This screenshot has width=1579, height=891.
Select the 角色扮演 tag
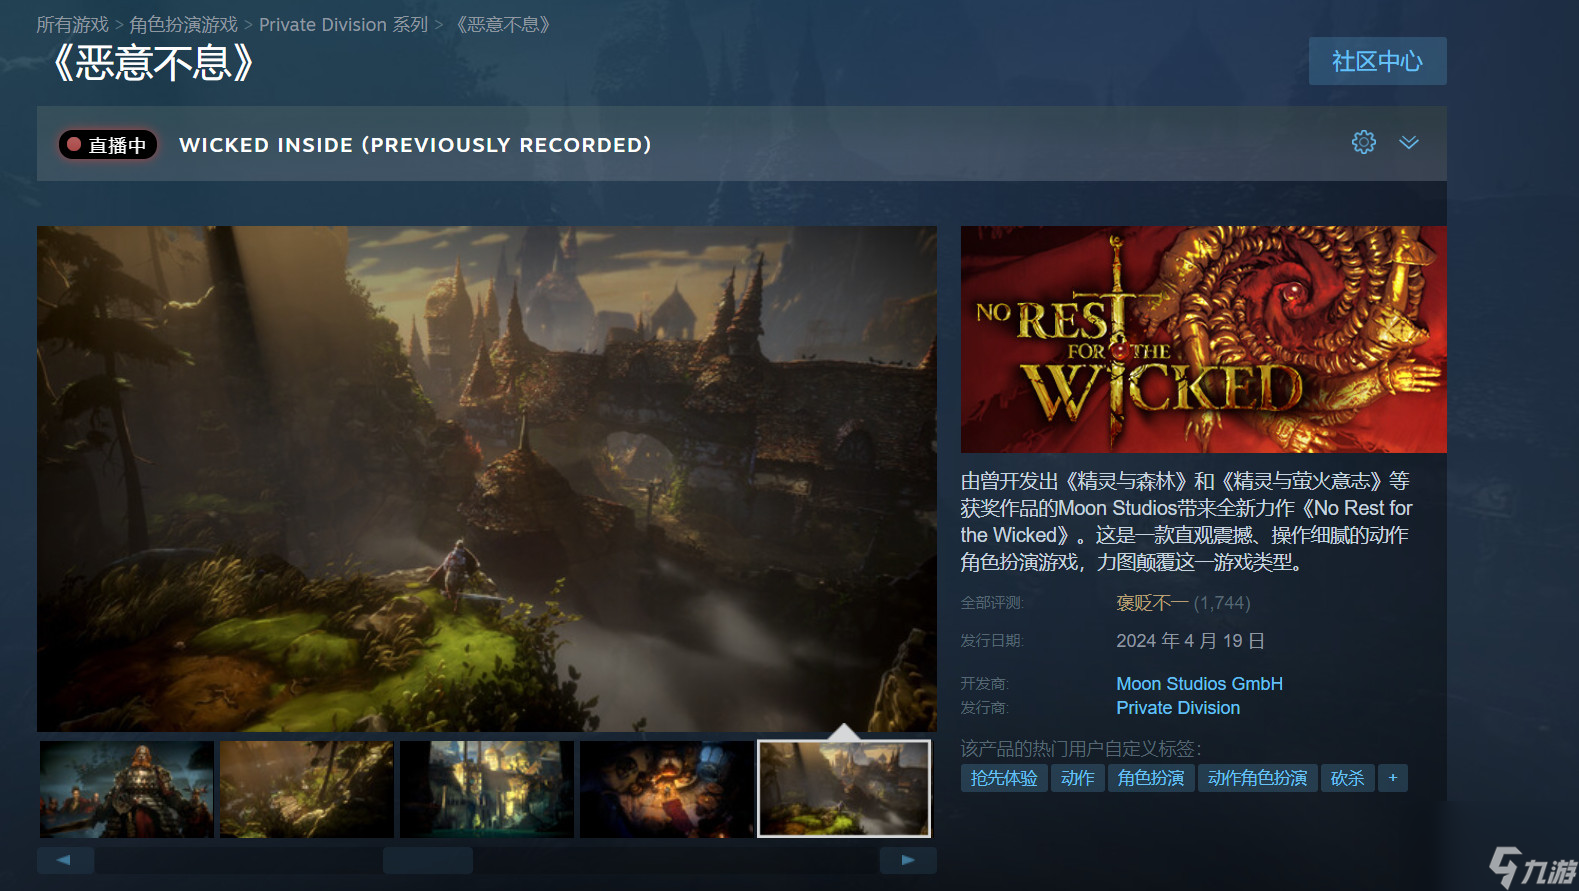coord(1151,778)
